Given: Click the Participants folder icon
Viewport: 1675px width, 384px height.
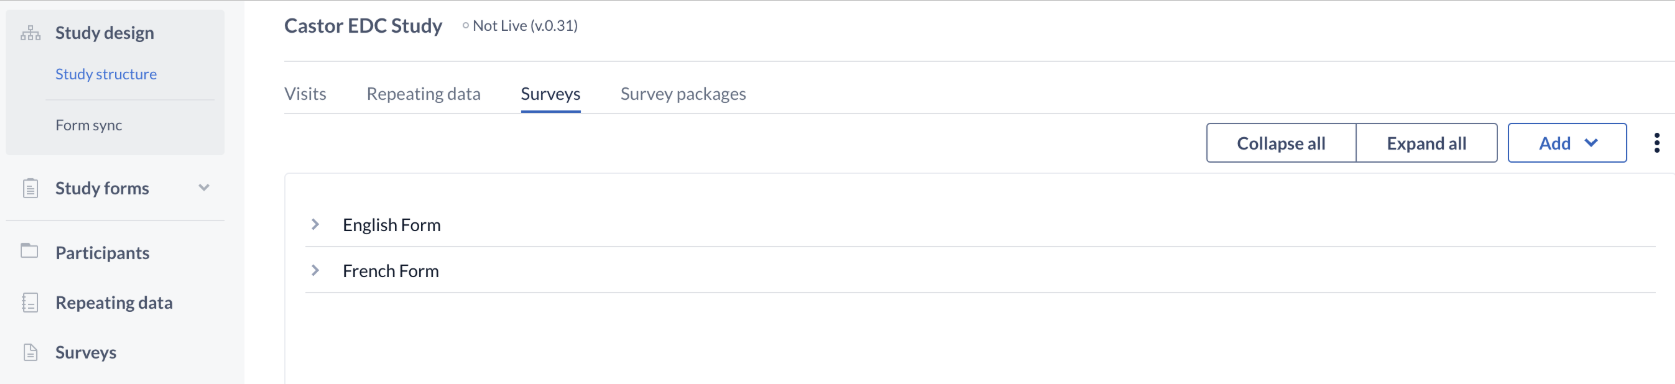Looking at the screenshot, I should [x=30, y=251].
